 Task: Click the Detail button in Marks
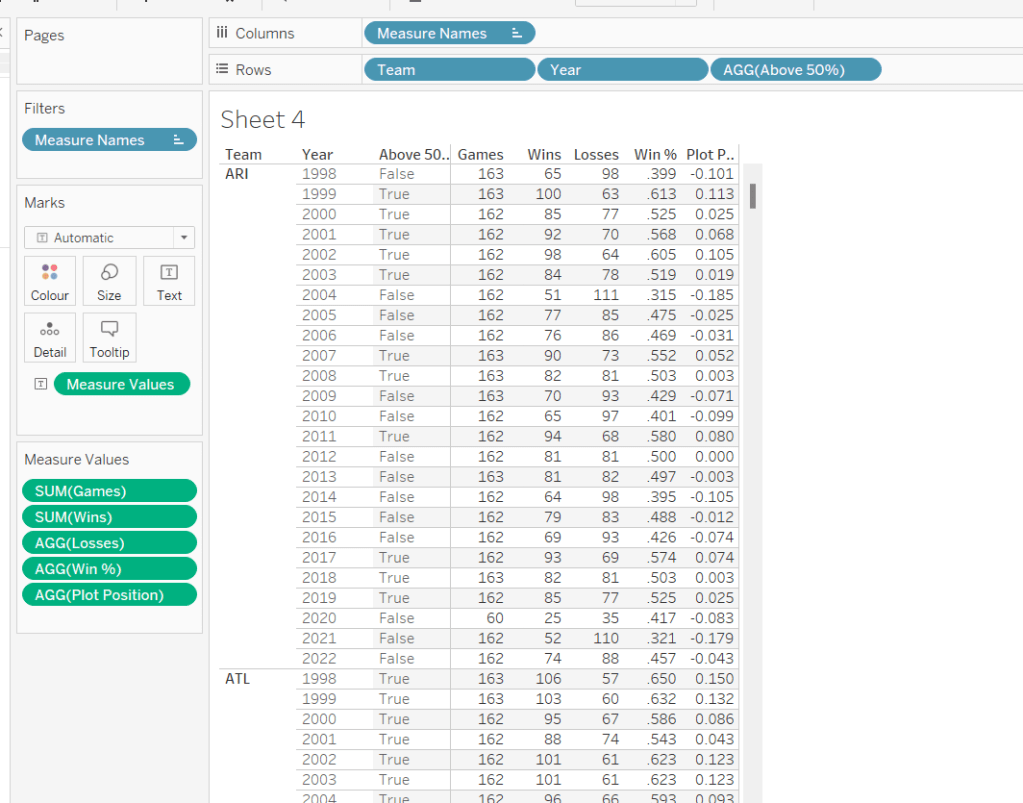pyautogui.click(x=50, y=338)
